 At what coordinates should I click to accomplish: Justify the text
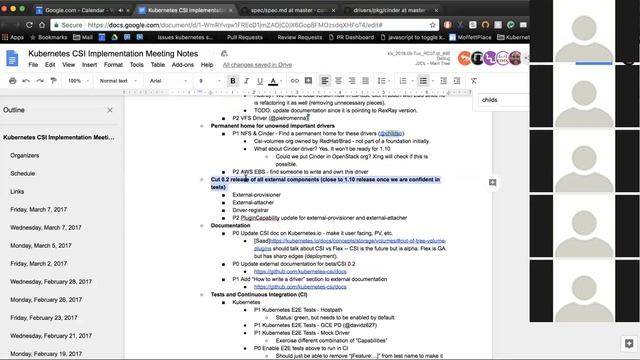coord(365,81)
